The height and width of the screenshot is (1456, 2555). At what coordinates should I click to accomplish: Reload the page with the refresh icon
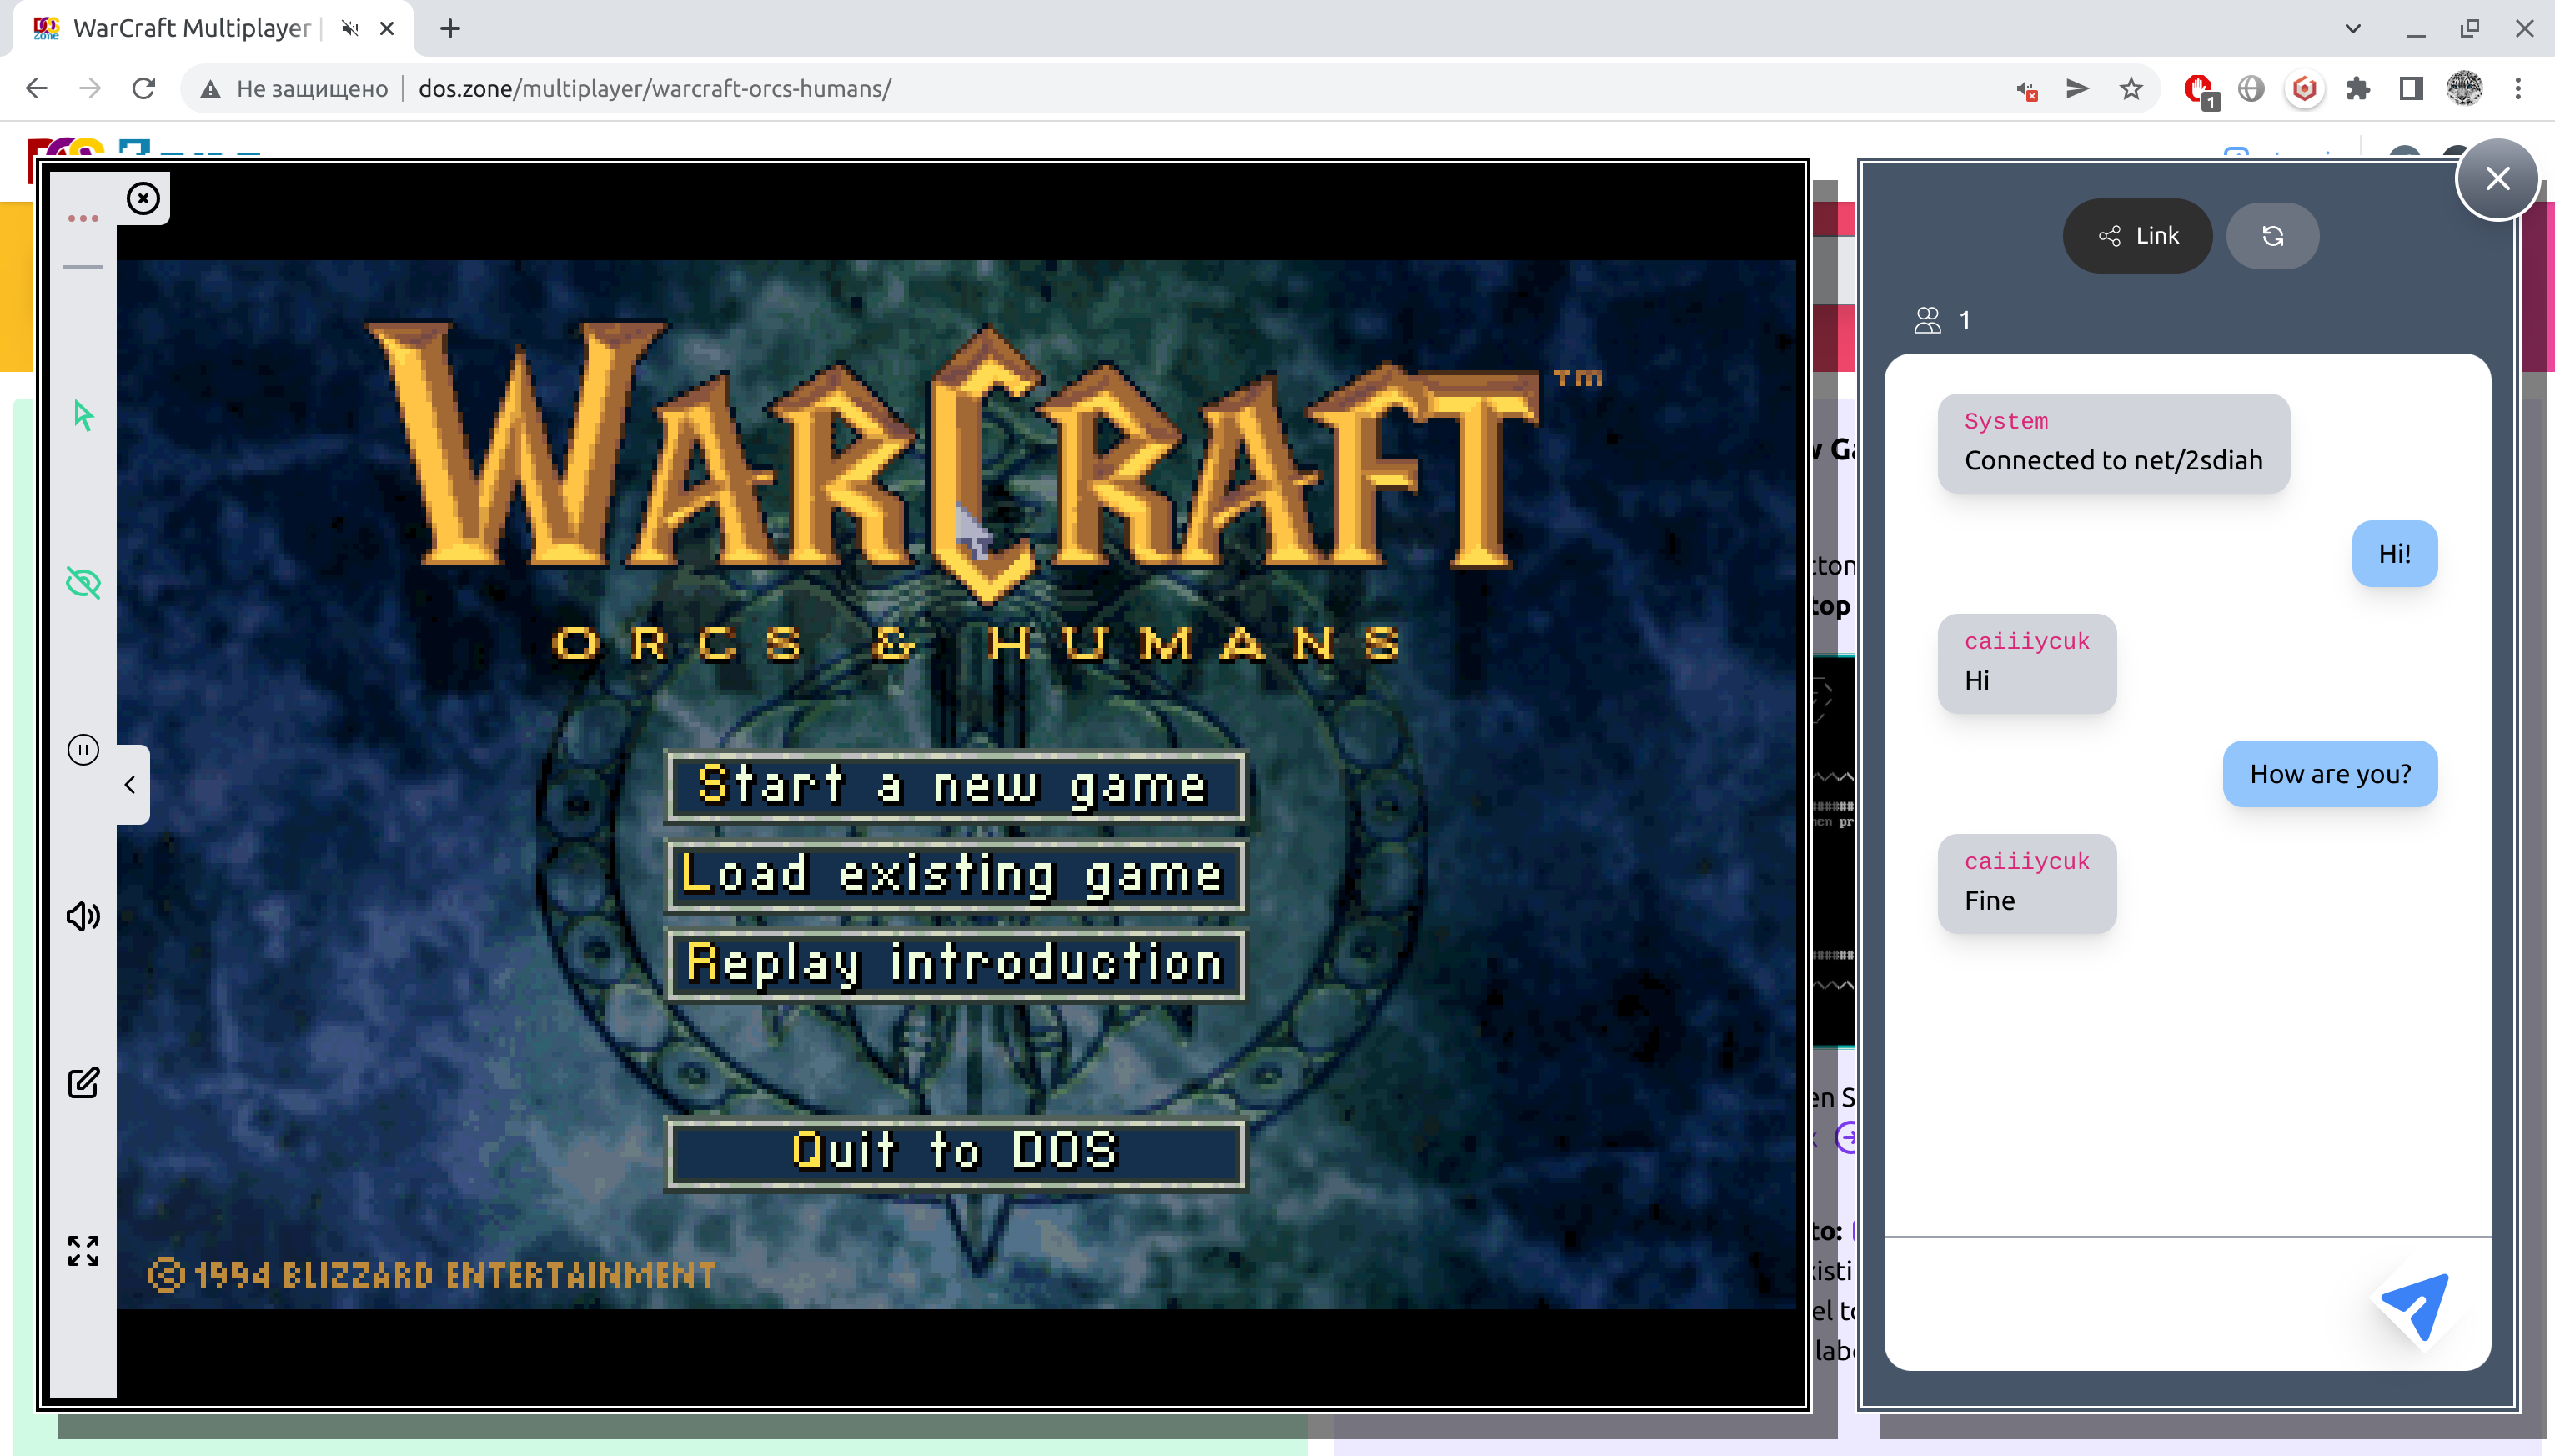pos(144,88)
